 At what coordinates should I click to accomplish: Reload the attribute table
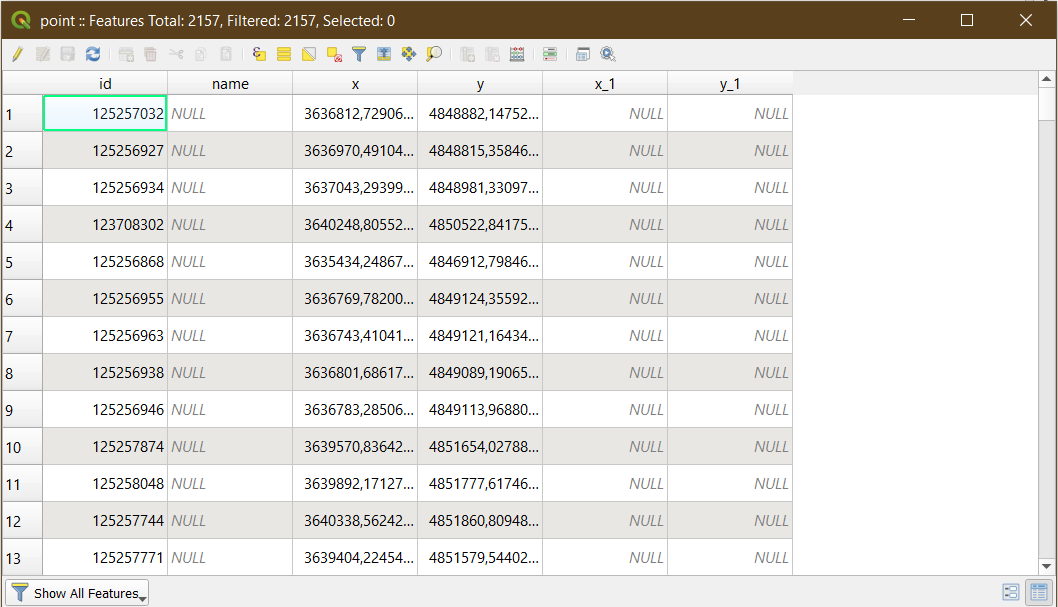pos(92,54)
